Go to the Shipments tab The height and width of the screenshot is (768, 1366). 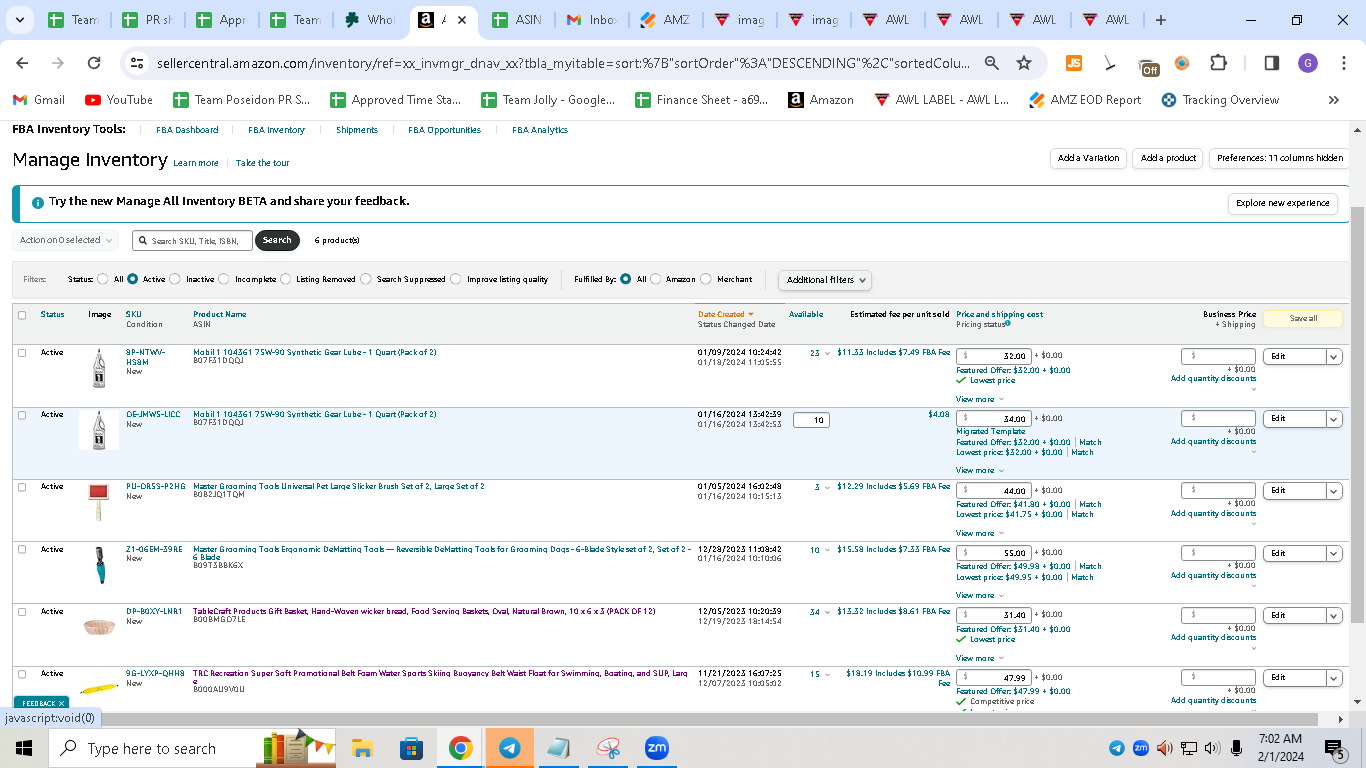(357, 130)
